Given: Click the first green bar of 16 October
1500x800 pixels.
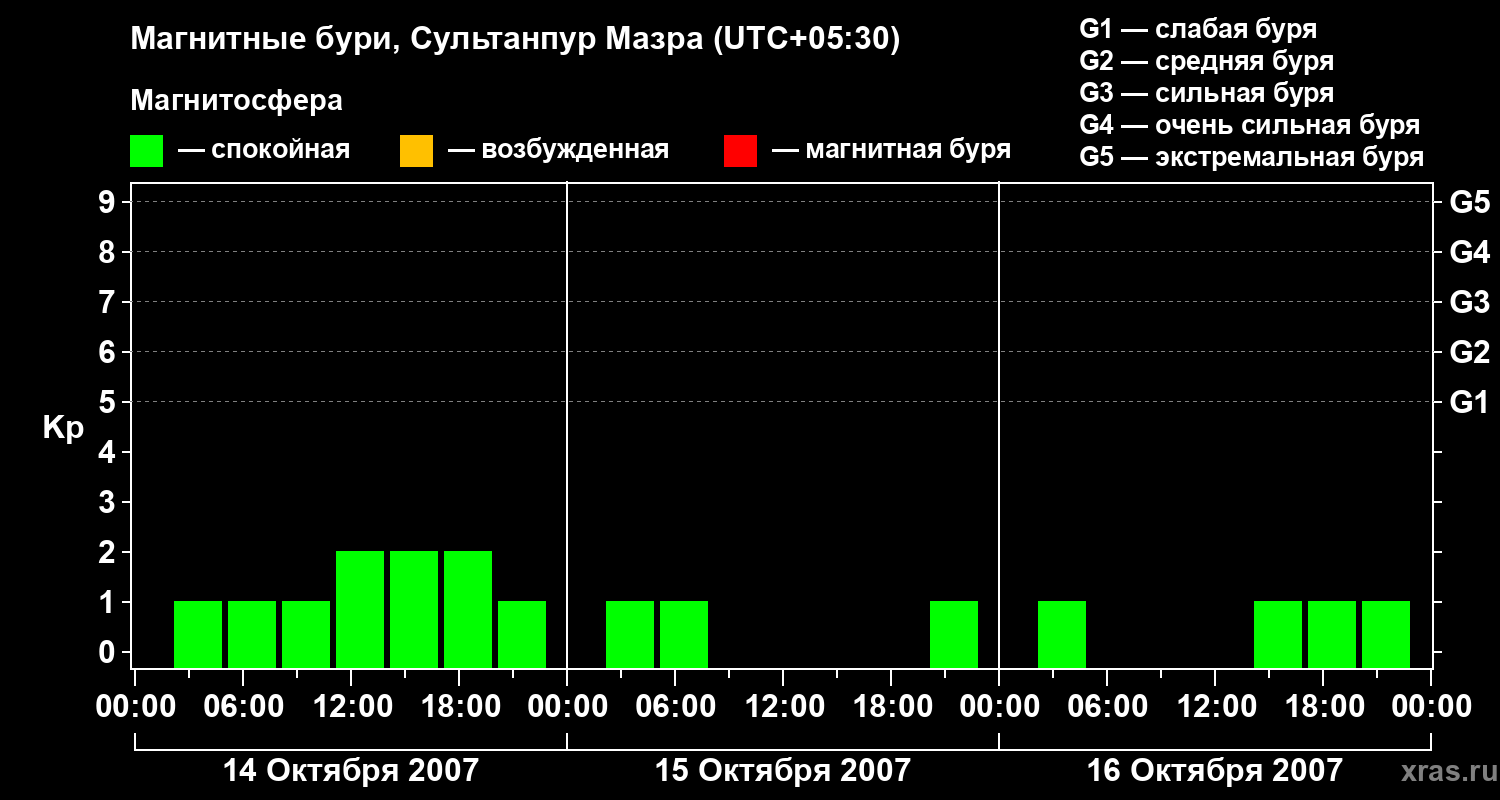Looking at the screenshot, I should [x=1062, y=634].
